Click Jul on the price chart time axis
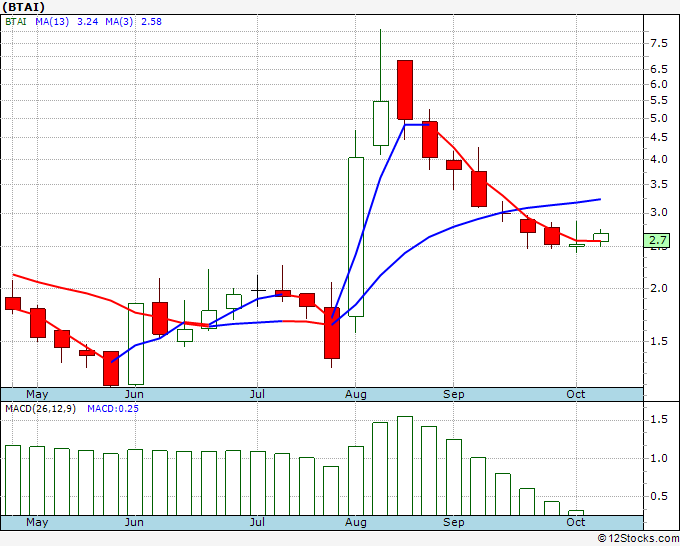The height and width of the screenshot is (546, 680). 257,394
